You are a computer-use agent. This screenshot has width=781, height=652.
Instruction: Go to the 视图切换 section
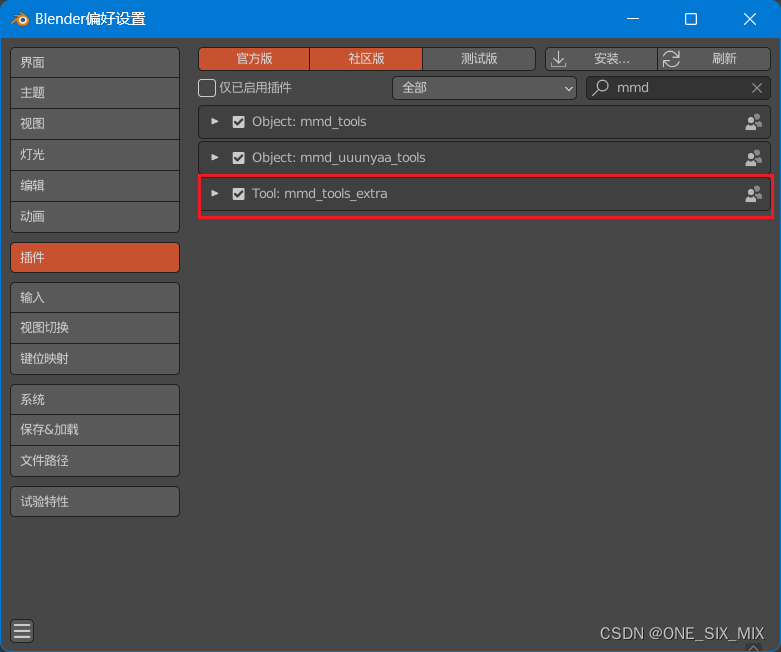[95, 328]
